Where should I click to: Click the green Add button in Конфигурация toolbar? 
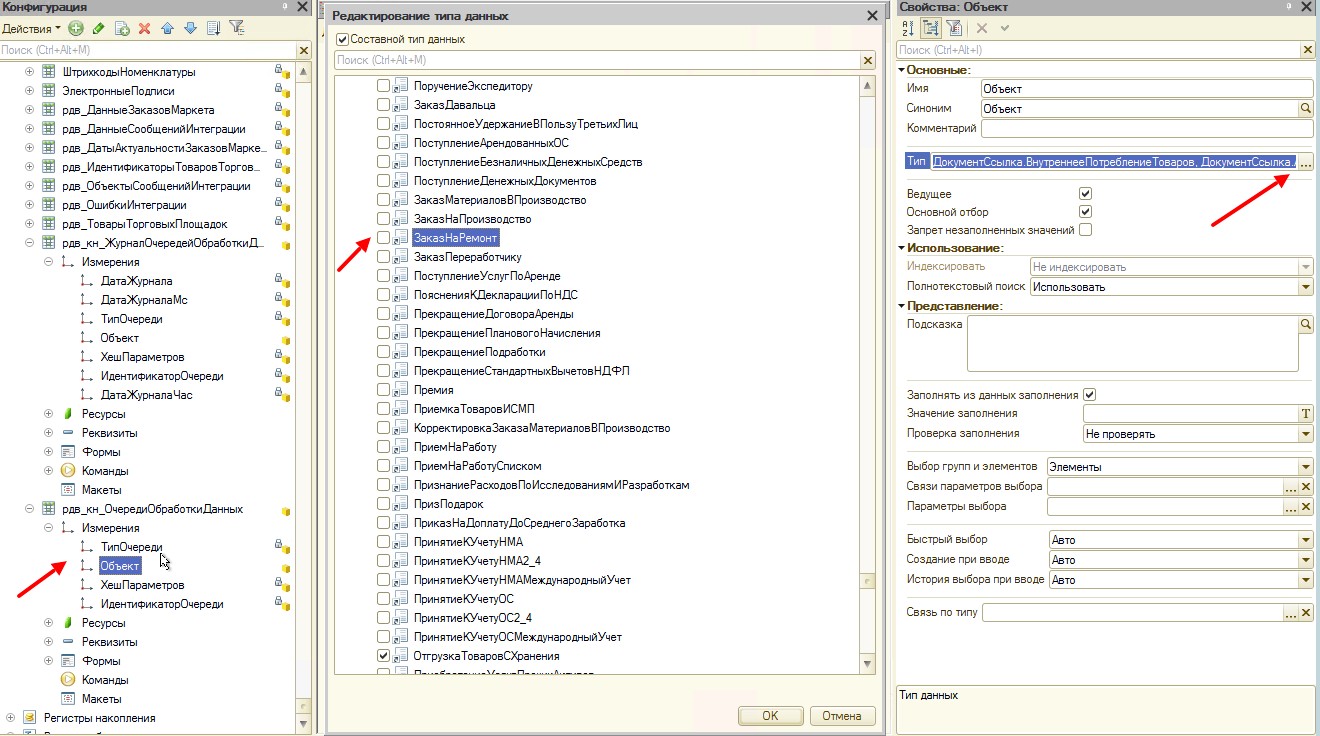tap(76, 28)
